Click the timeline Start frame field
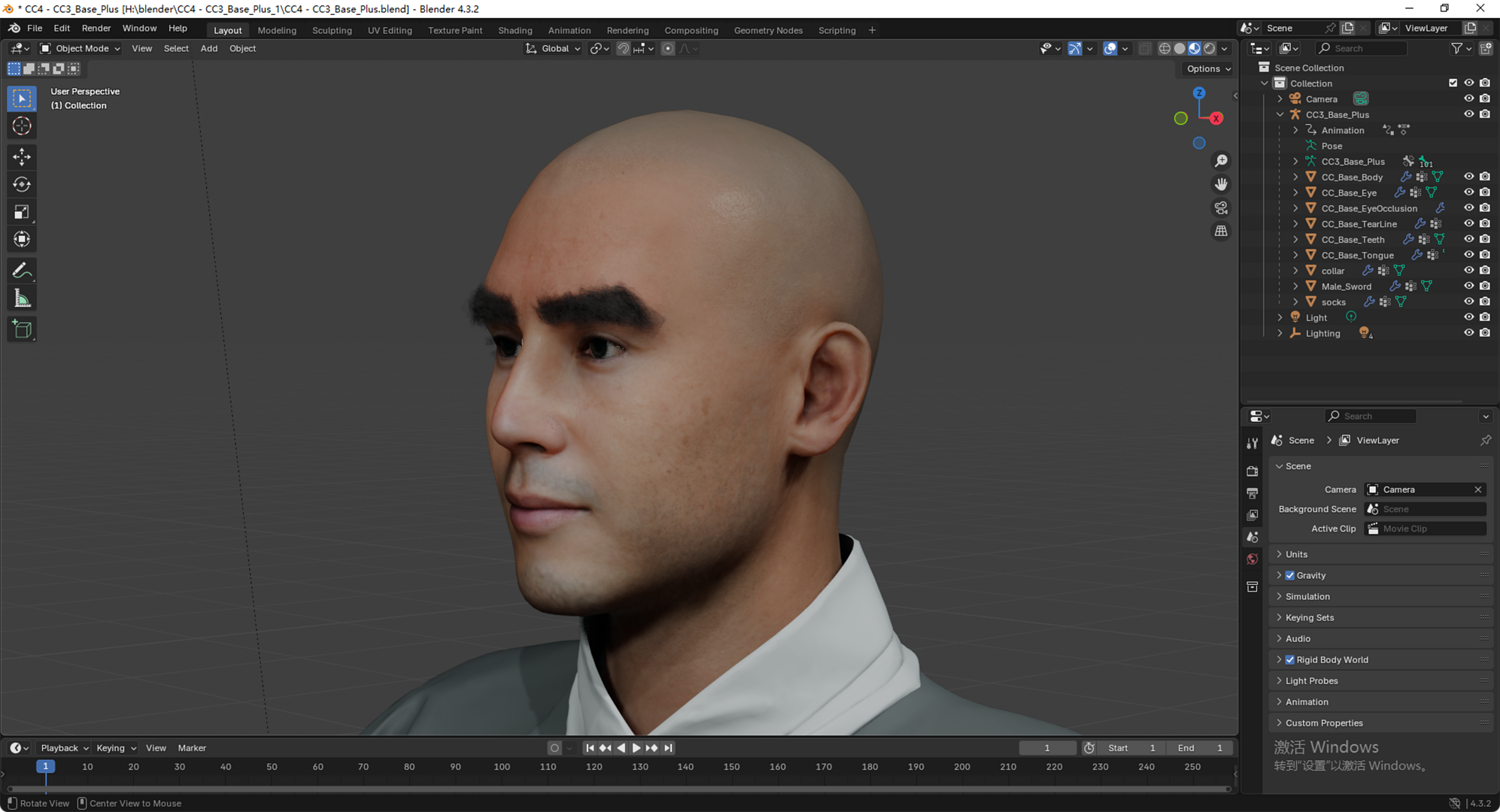Image resolution: width=1500 pixels, height=812 pixels. (1130, 748)
